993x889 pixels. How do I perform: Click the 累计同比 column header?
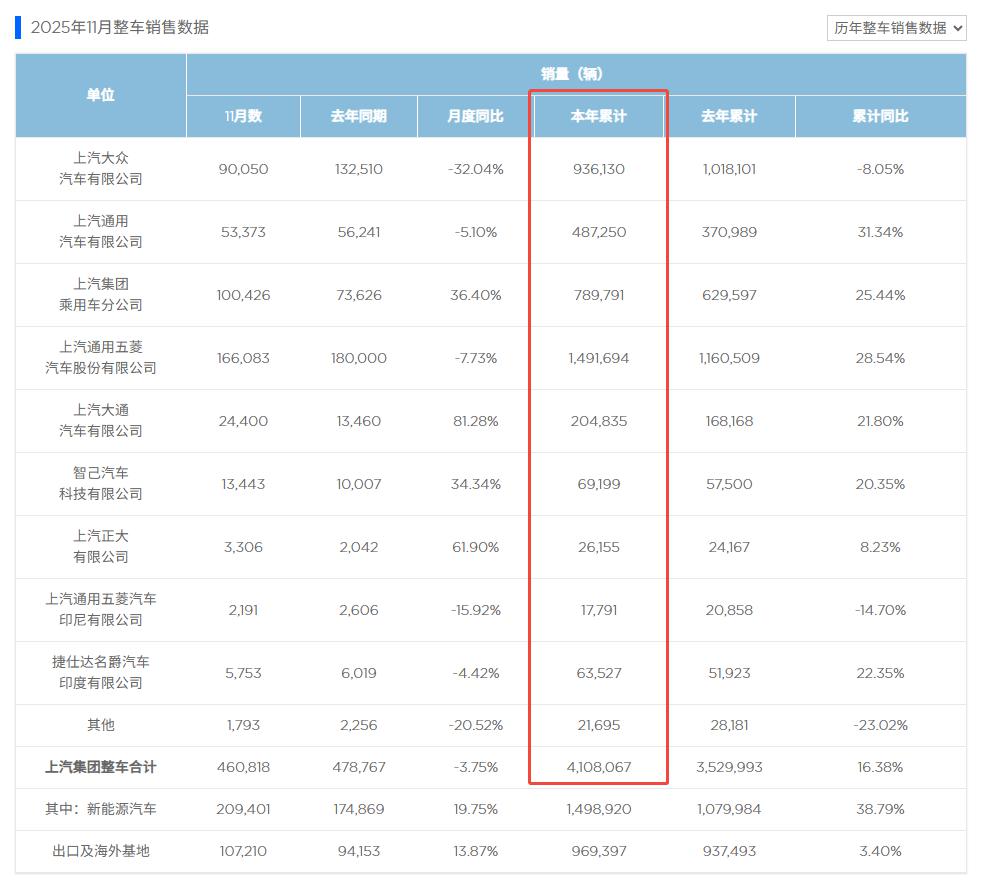click(x=880, y=116)
